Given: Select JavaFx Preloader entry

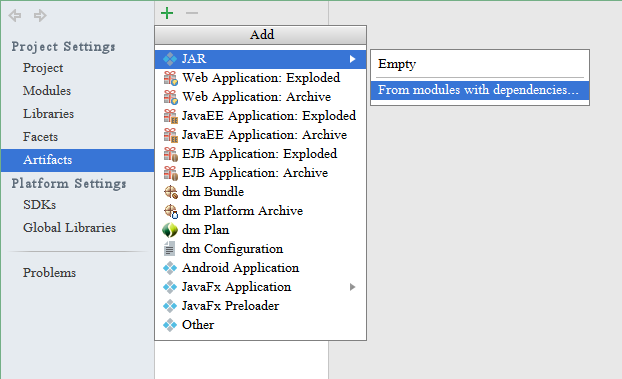Looking at the screenshot, I should pyautogui.click(x=260, y=306).
